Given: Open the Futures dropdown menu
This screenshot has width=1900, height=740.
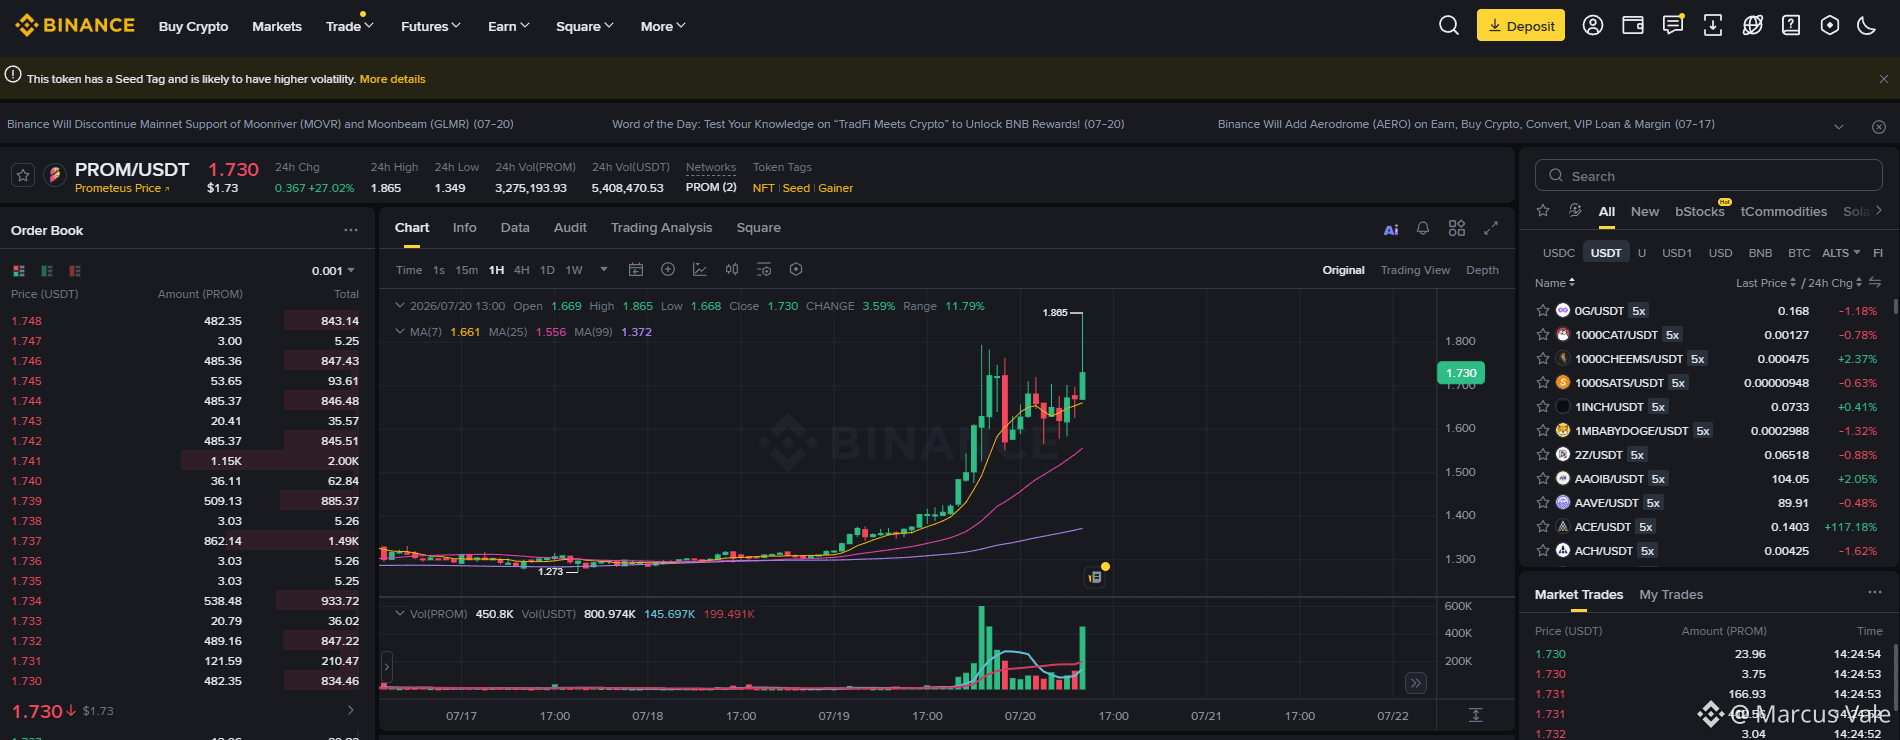Looking at the screenshot, I should (x=431, y=26).
